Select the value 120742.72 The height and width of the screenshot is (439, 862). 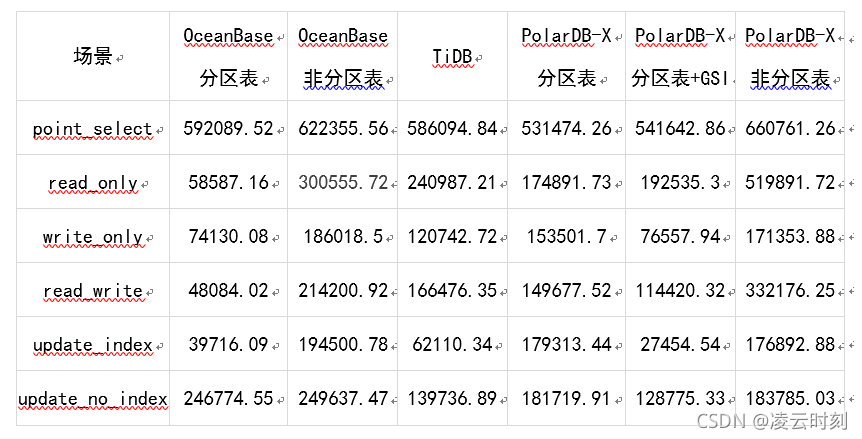coord(452,236)
